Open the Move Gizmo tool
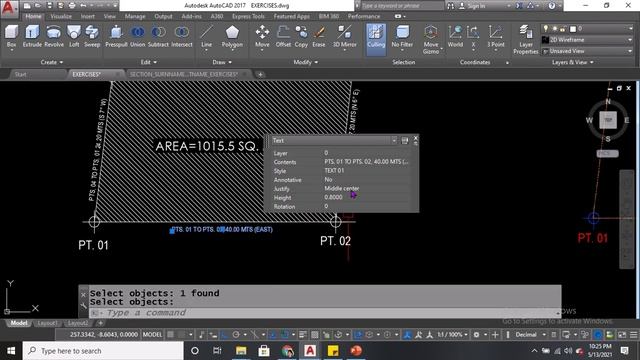Image resolution: width=640 pixels, height=360 pixels. 431,40
